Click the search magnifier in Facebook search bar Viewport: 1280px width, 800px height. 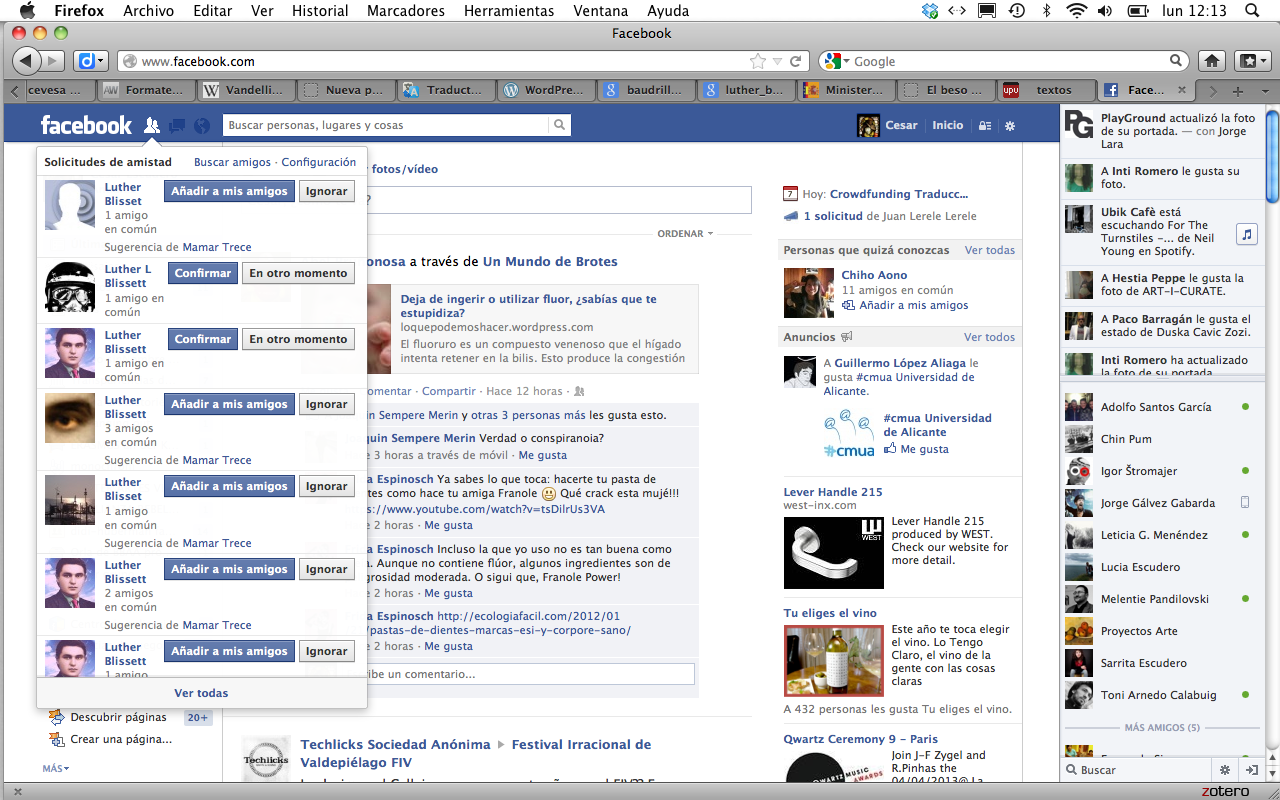pyautogui.click(x=560, y=126)
